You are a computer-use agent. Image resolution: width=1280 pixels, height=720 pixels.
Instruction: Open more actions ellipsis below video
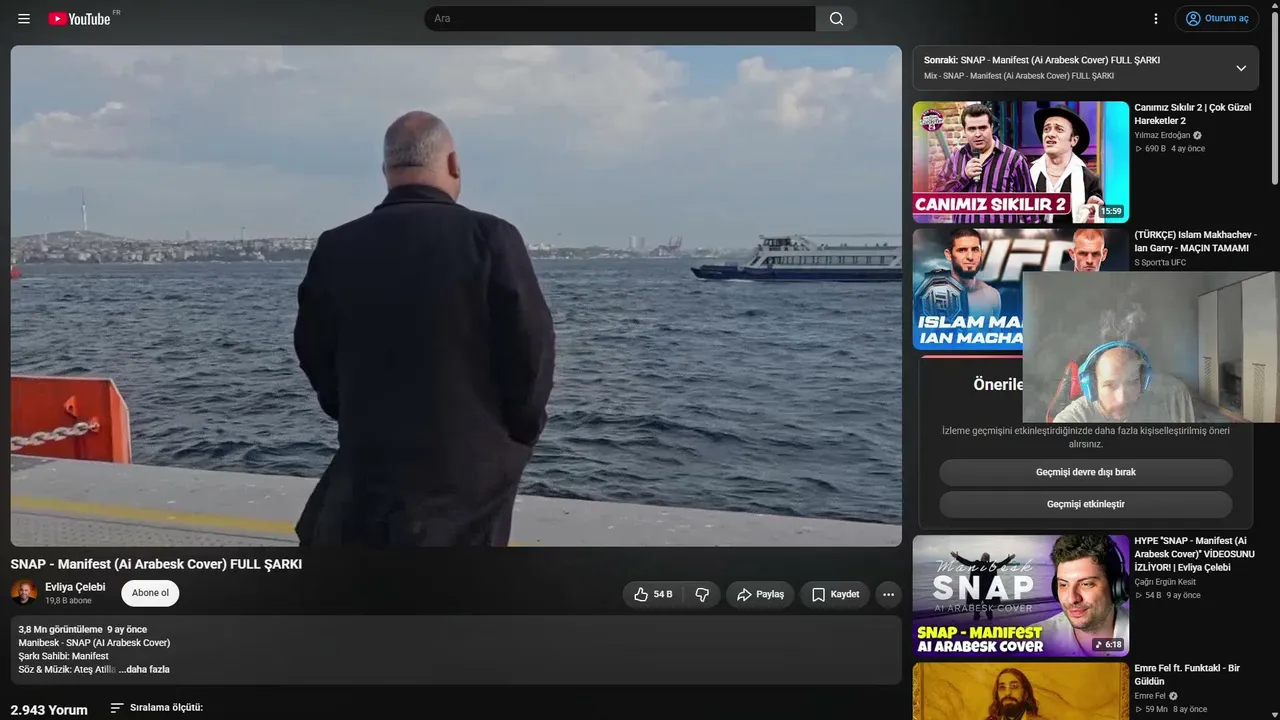coord(888,594)
